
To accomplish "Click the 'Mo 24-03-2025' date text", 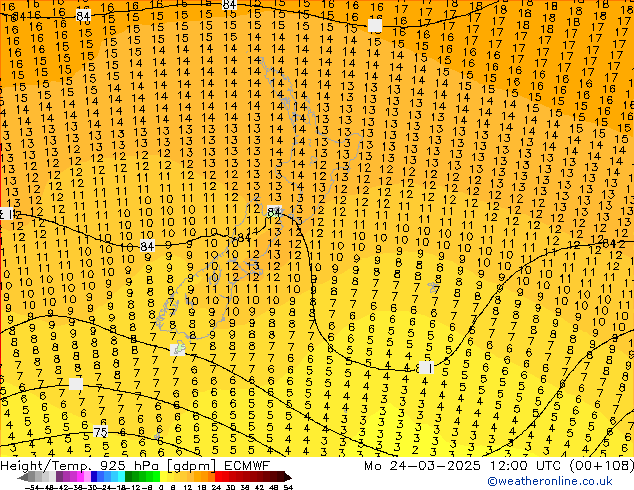I will pos(423,466).
